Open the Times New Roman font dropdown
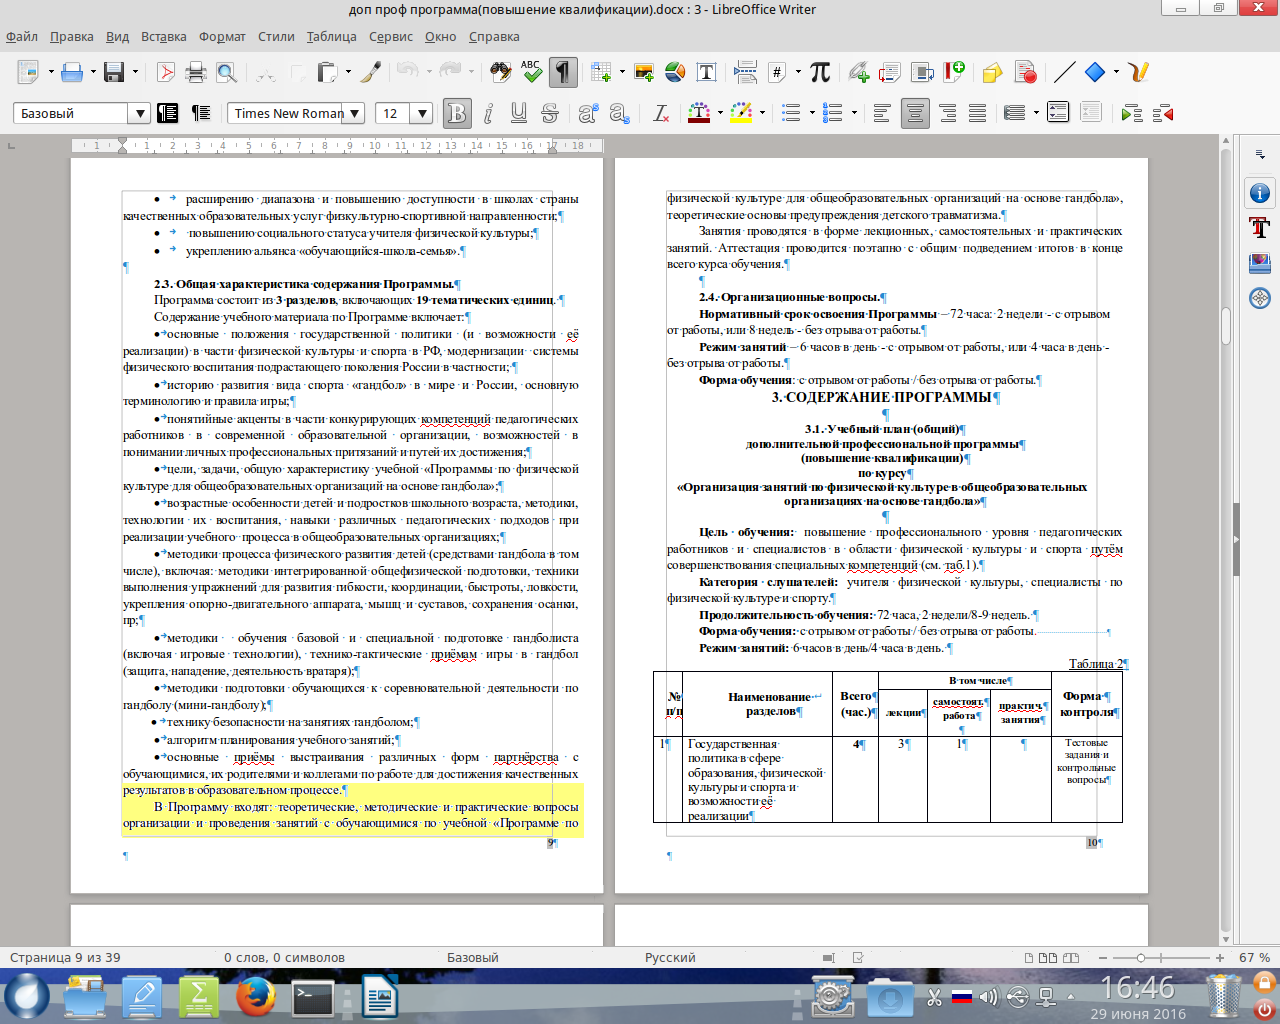The image size is (1280, 1024). [354, 113]
